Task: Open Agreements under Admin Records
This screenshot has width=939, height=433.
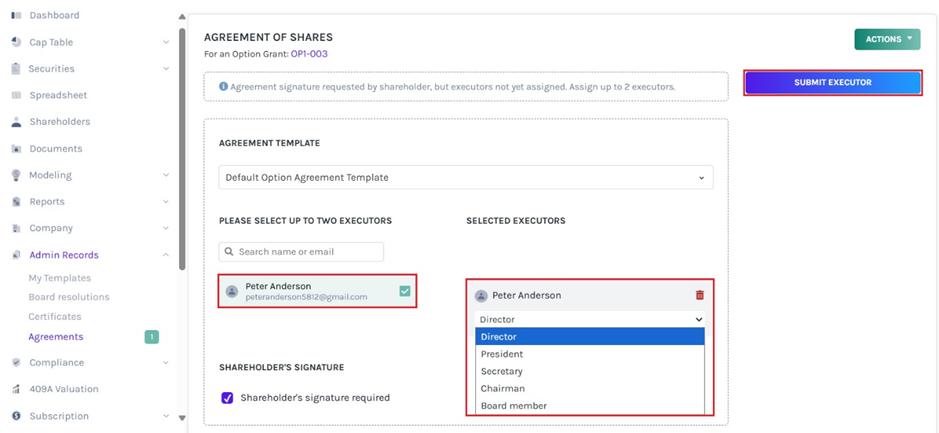Action: pos(56,337)
